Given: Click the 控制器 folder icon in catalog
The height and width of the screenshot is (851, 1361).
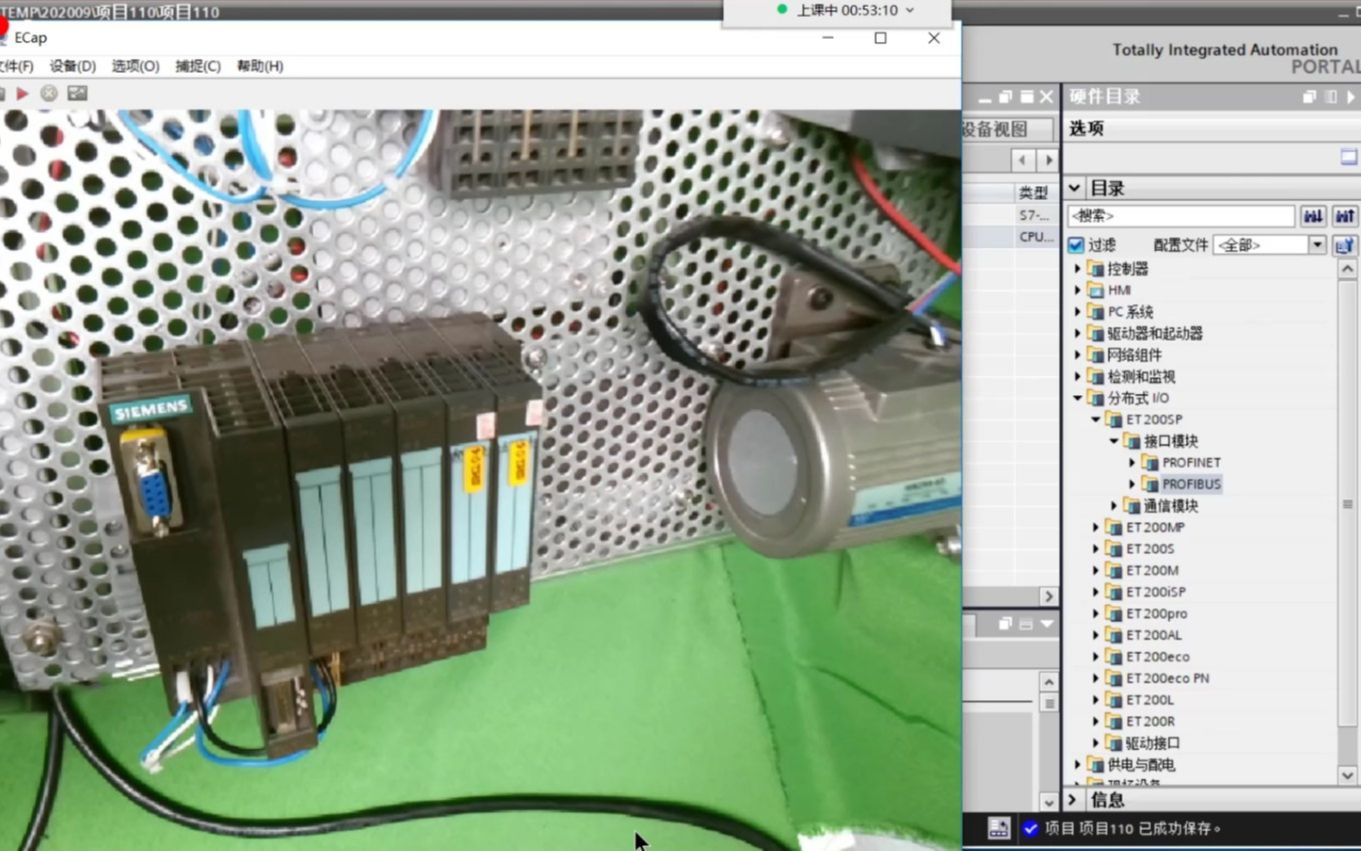Looking at the screenshot, I should (x=1096, y=269).
